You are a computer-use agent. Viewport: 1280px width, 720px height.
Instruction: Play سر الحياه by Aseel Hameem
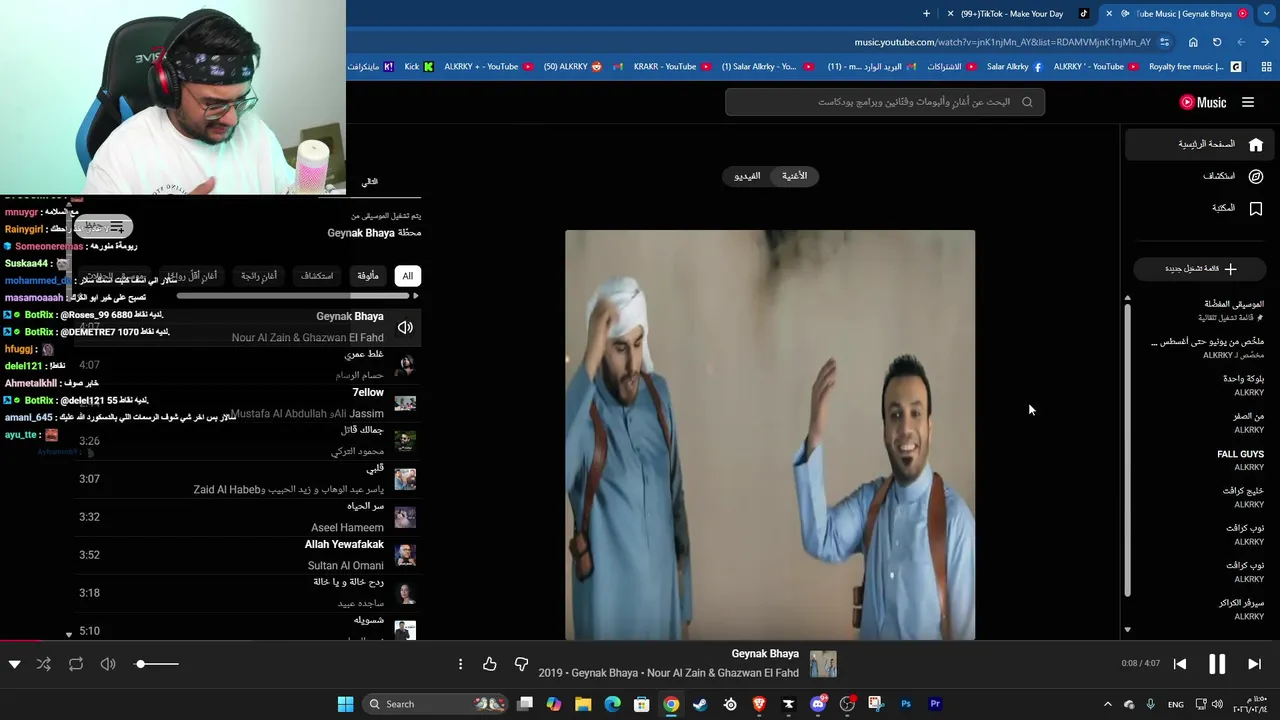click(405, 517)
